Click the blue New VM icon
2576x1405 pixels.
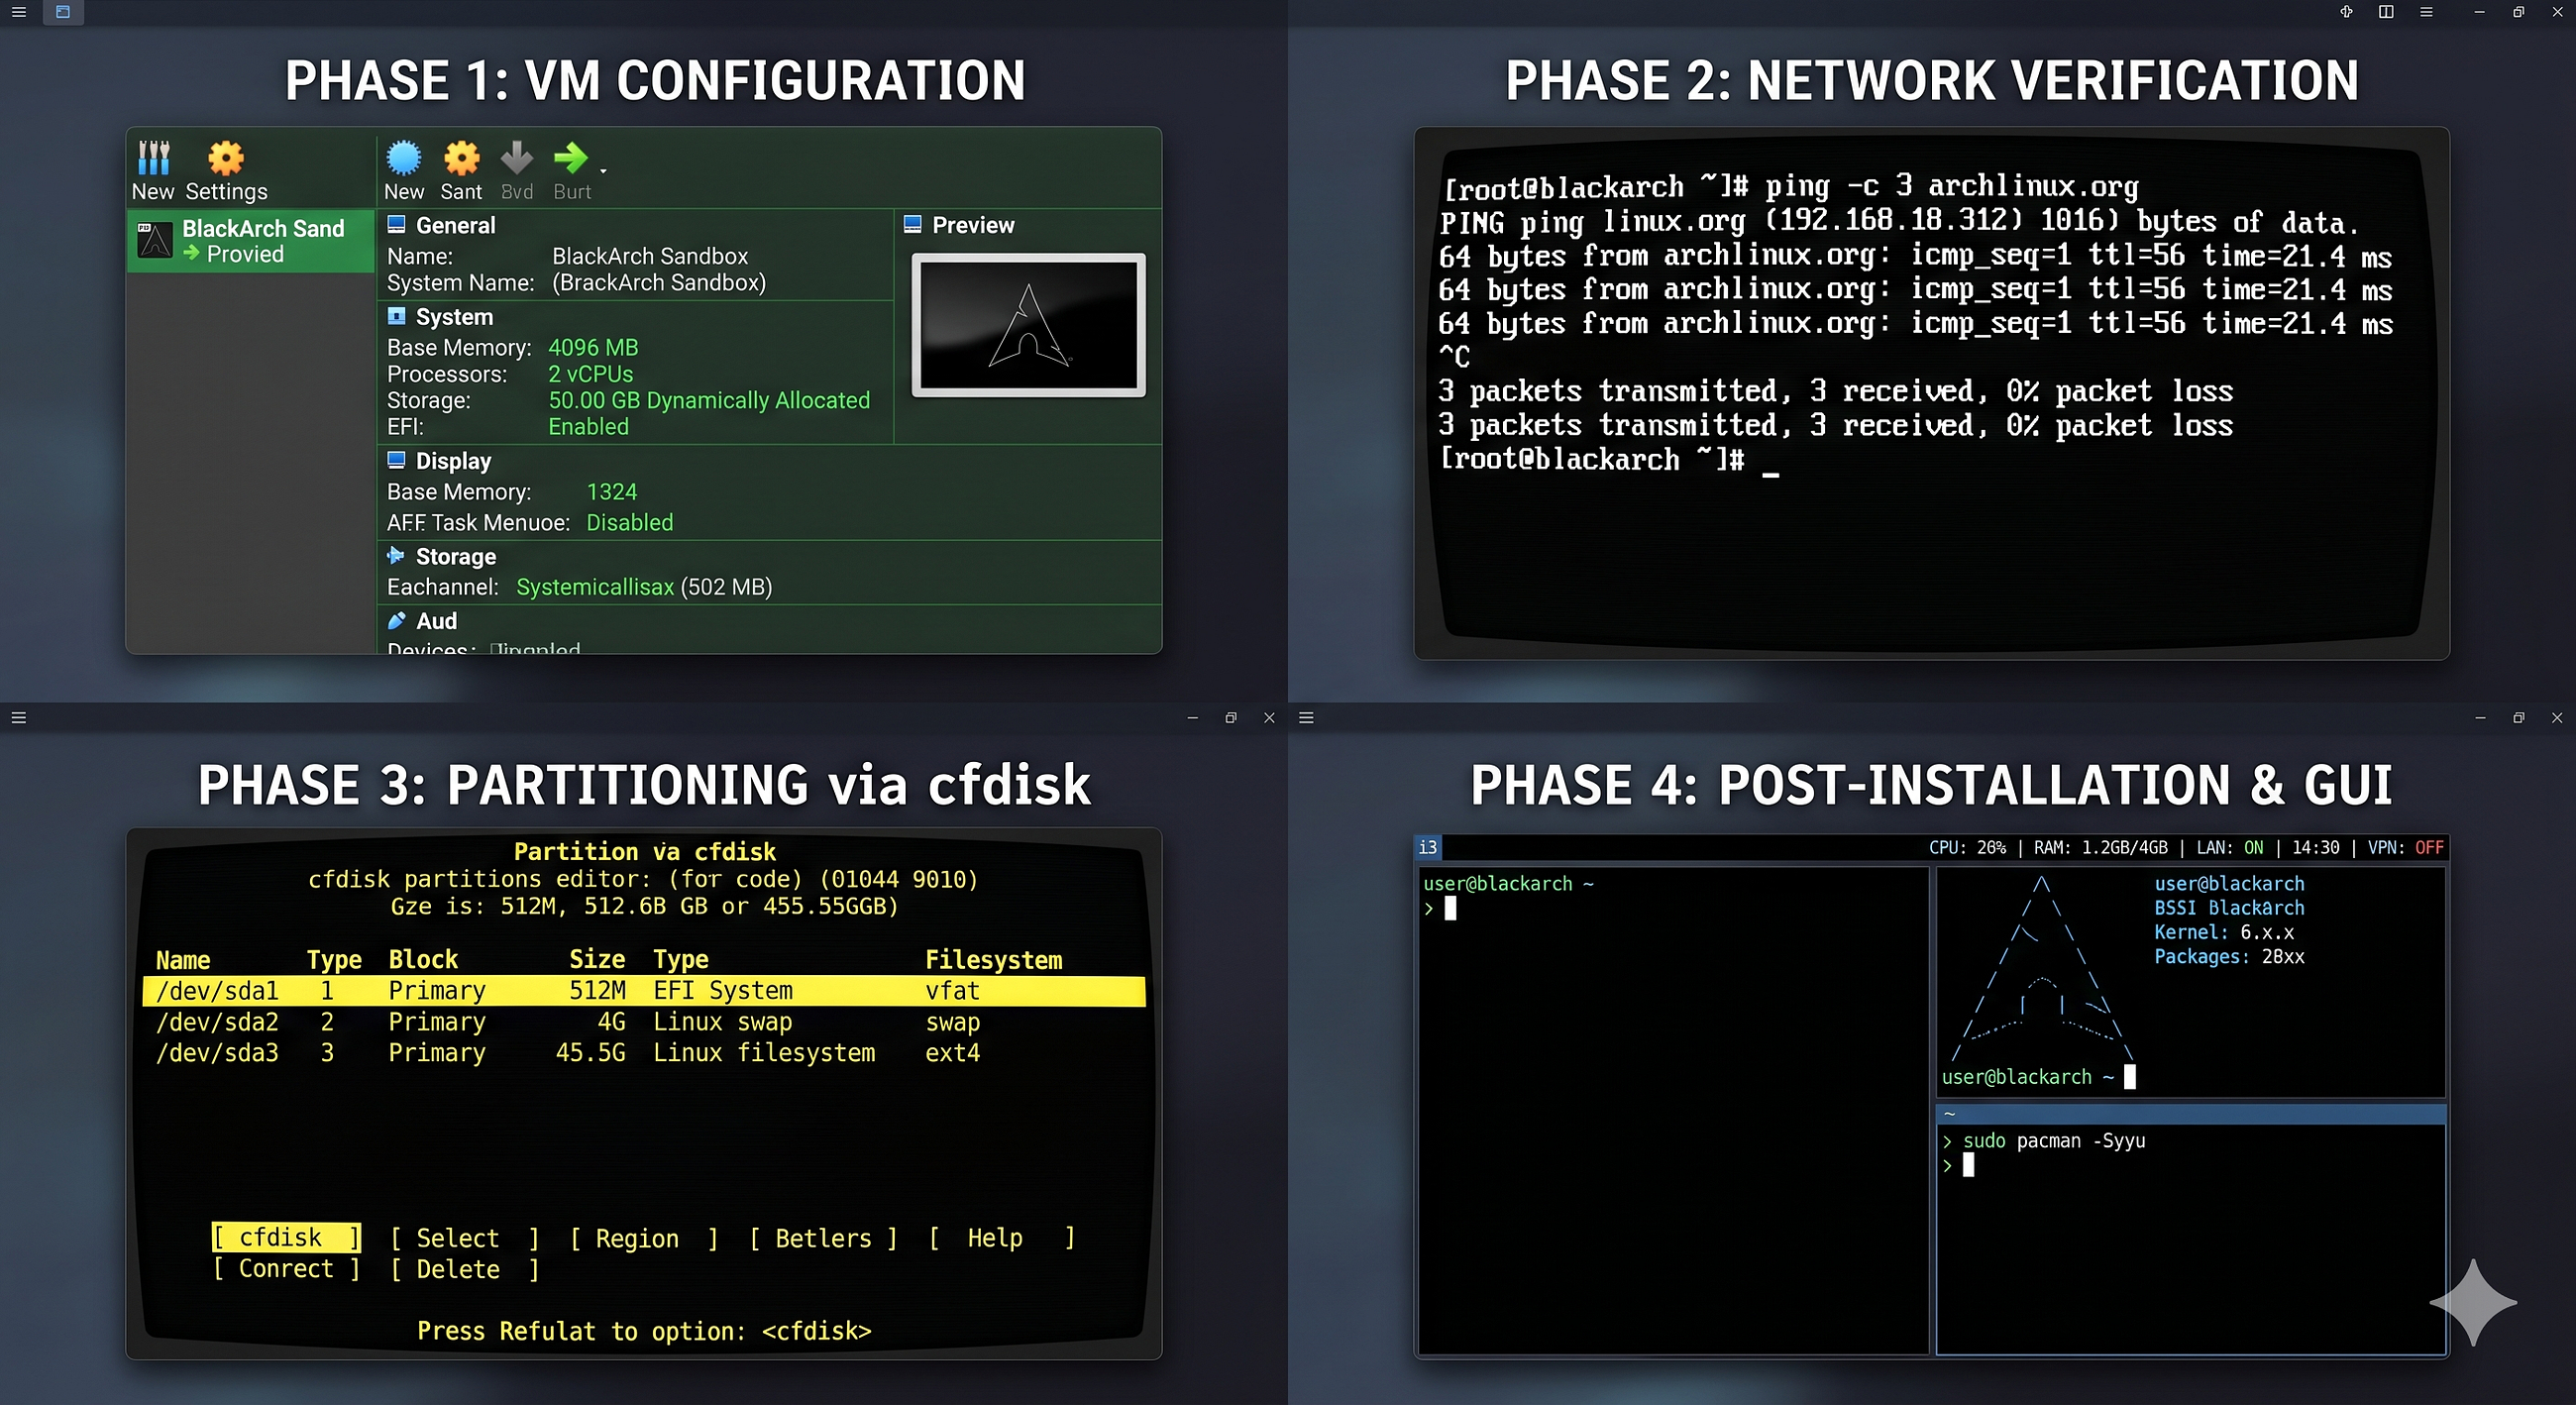pos(404,158)
